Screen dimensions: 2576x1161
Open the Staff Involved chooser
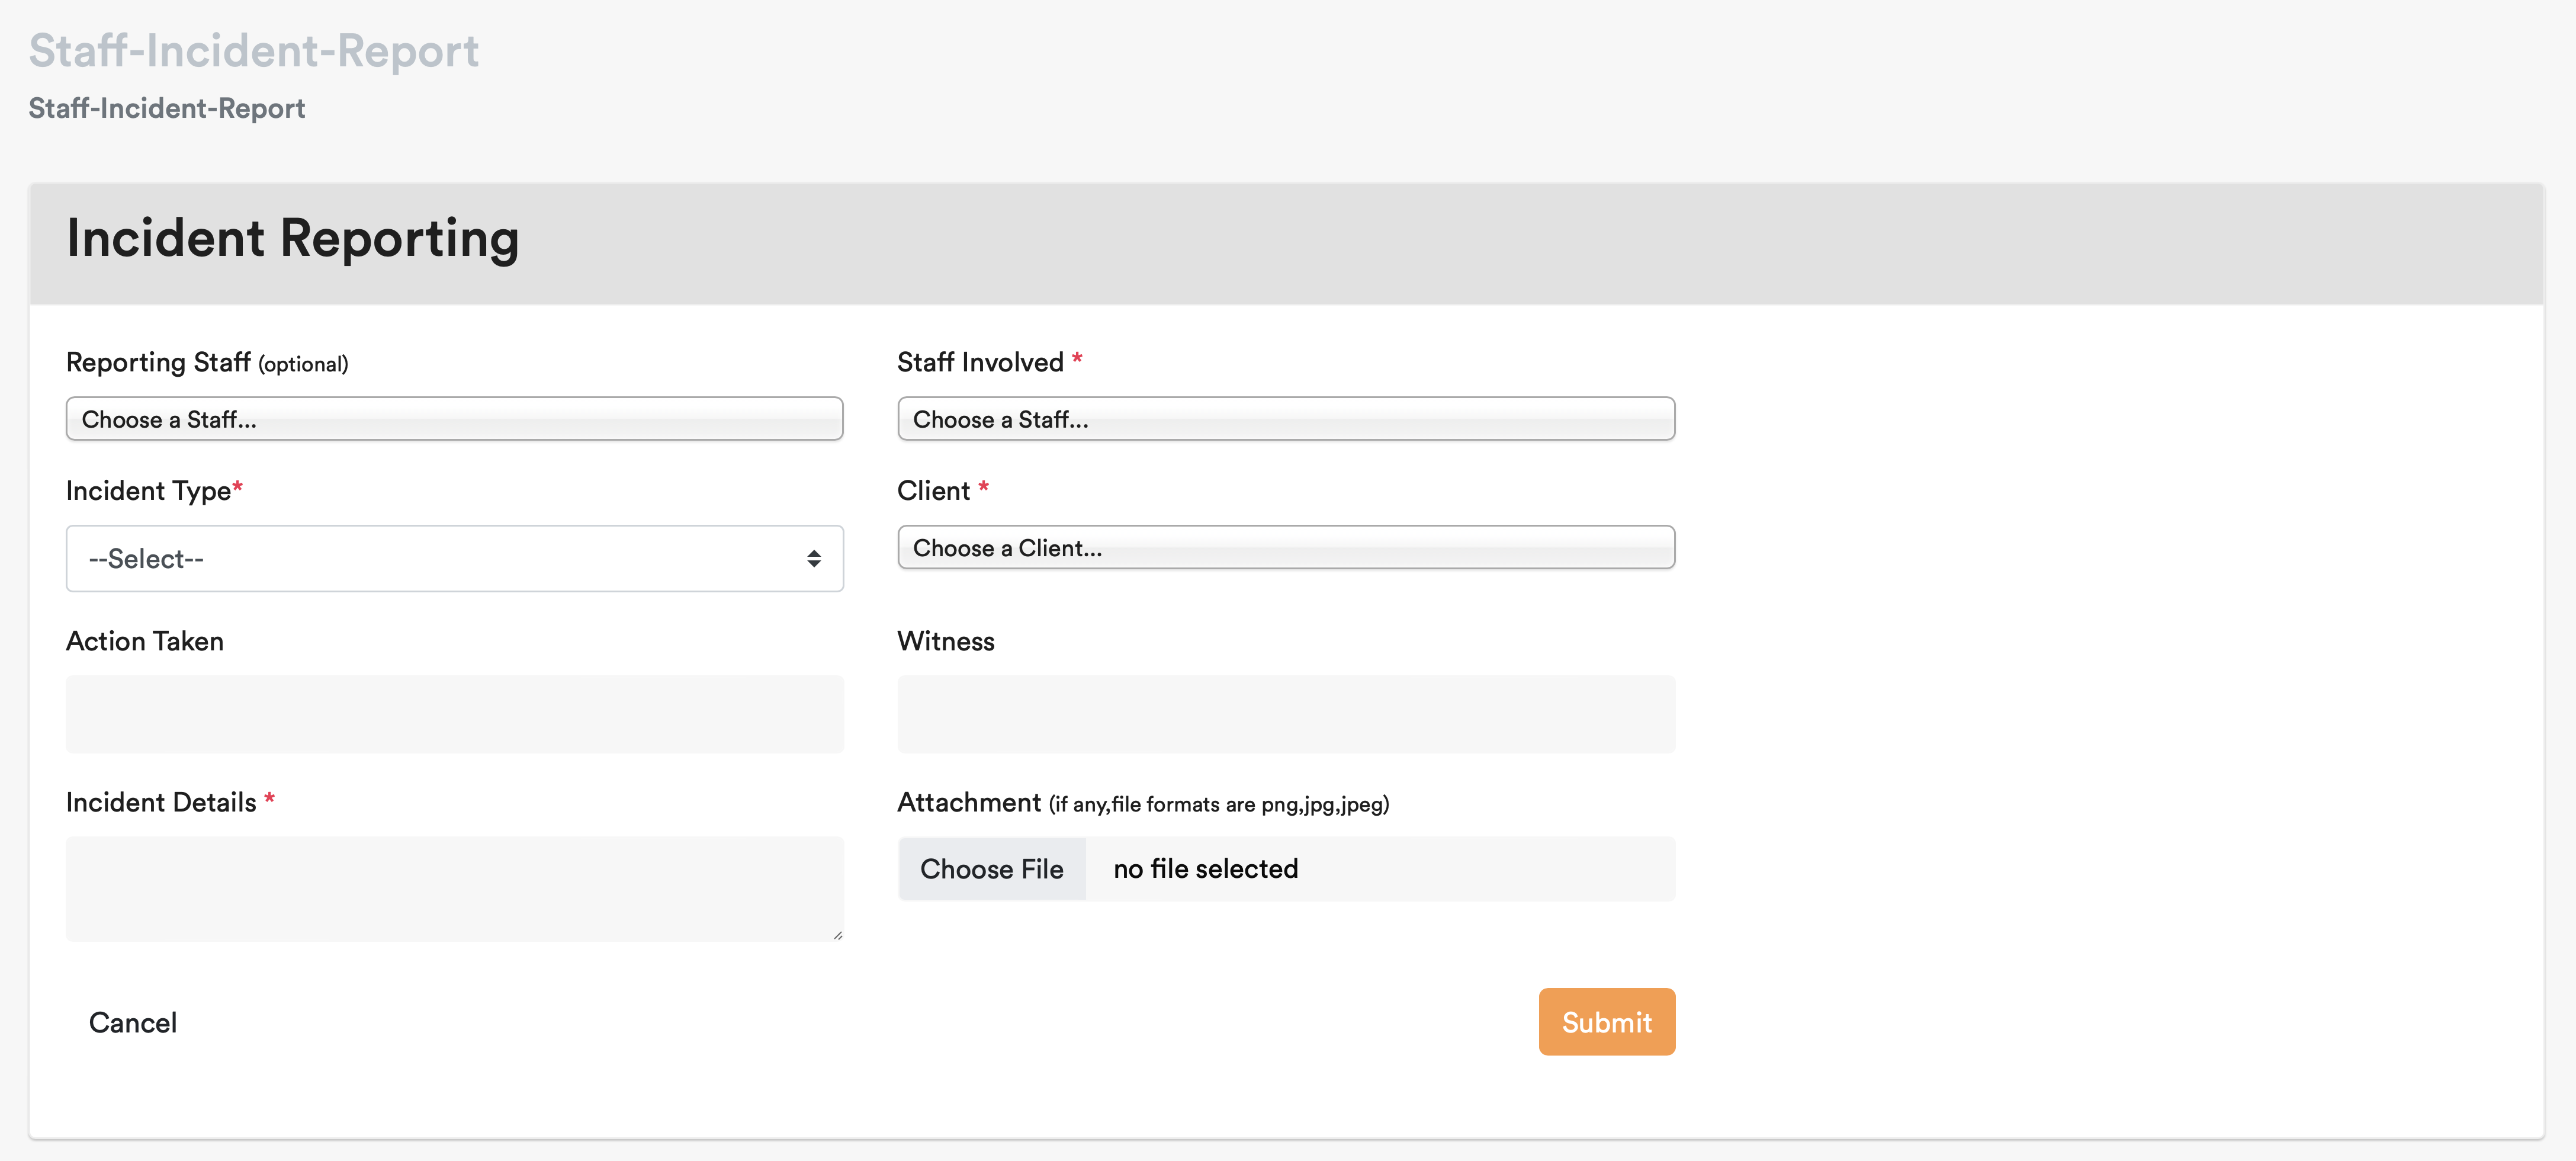pos(1285,419)
